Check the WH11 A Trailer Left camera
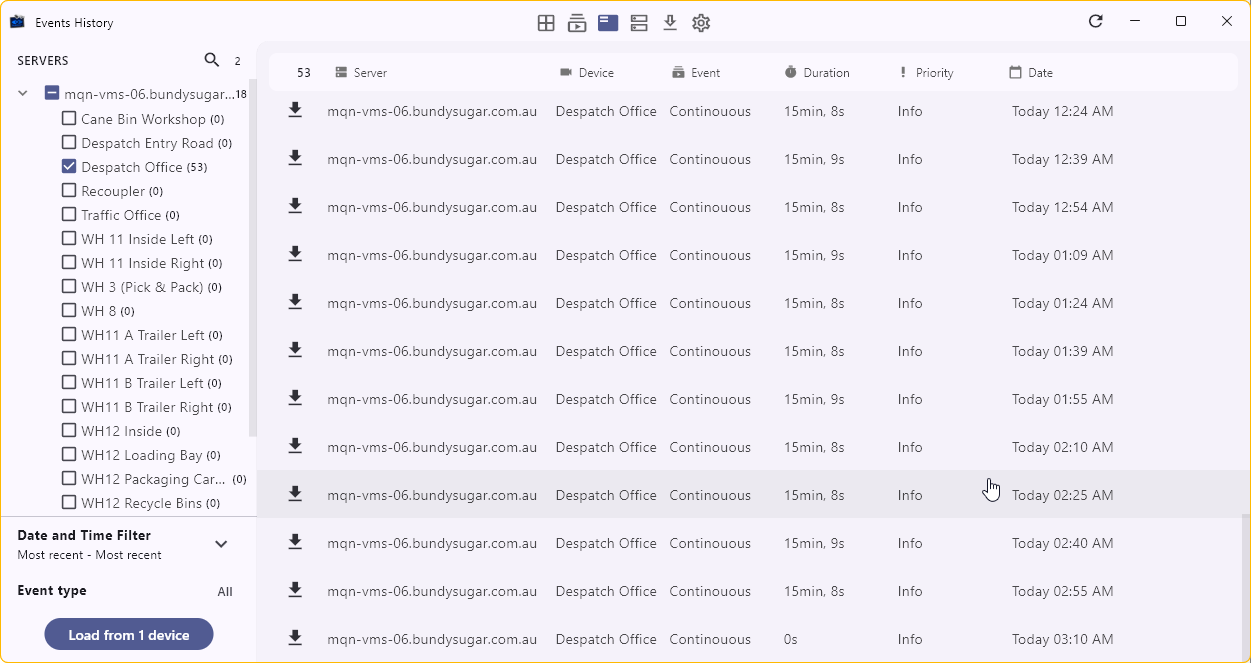 69,334
